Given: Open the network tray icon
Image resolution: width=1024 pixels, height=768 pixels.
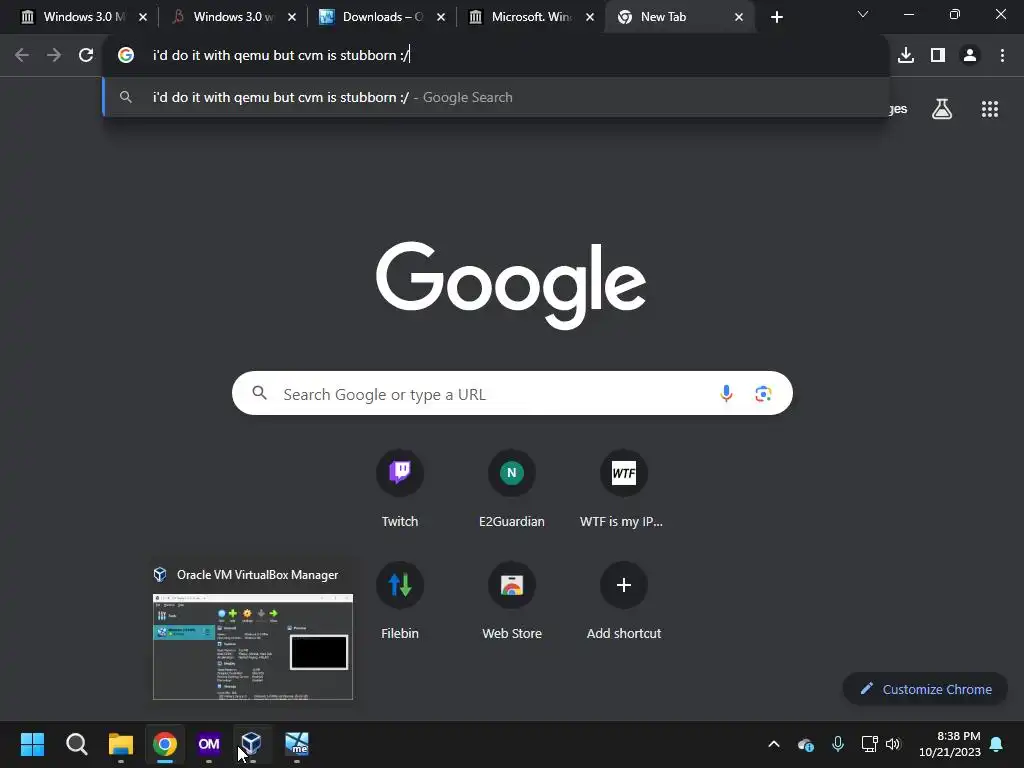Looking at the screenshot, I should click(869, 744).
